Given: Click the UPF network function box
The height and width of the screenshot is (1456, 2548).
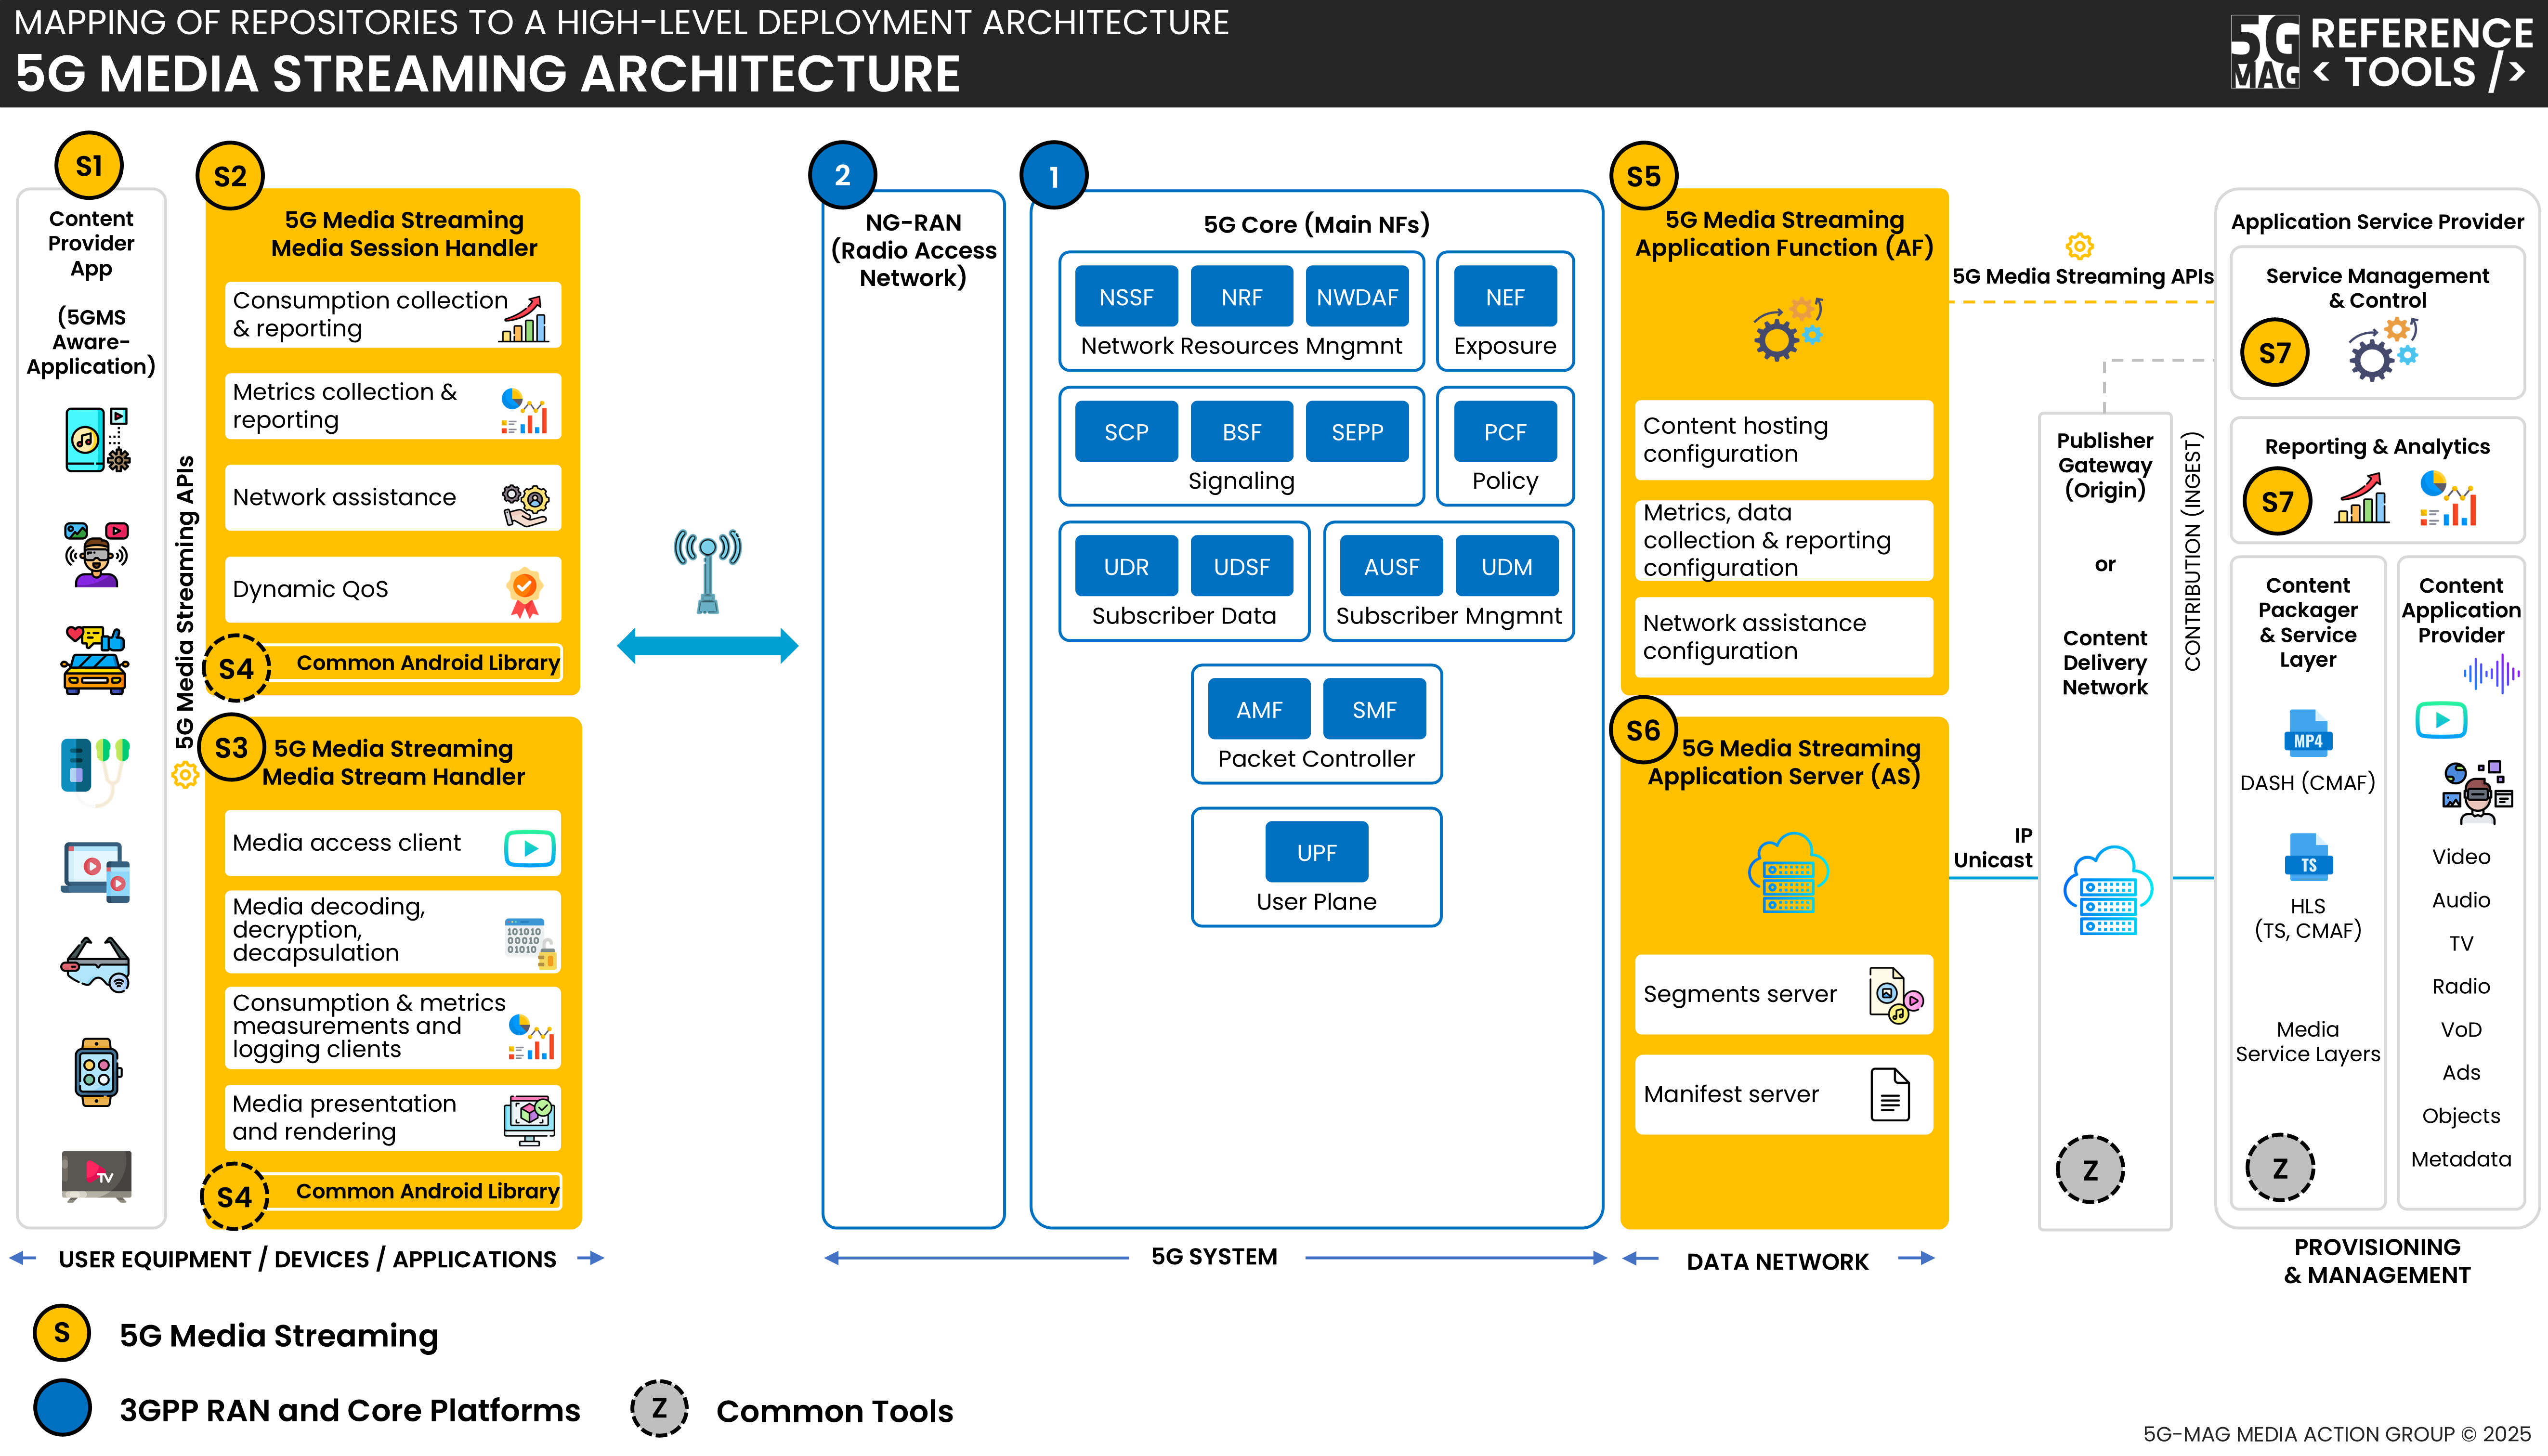Looking at the screenshot, I should click(x=1316, y=852).
